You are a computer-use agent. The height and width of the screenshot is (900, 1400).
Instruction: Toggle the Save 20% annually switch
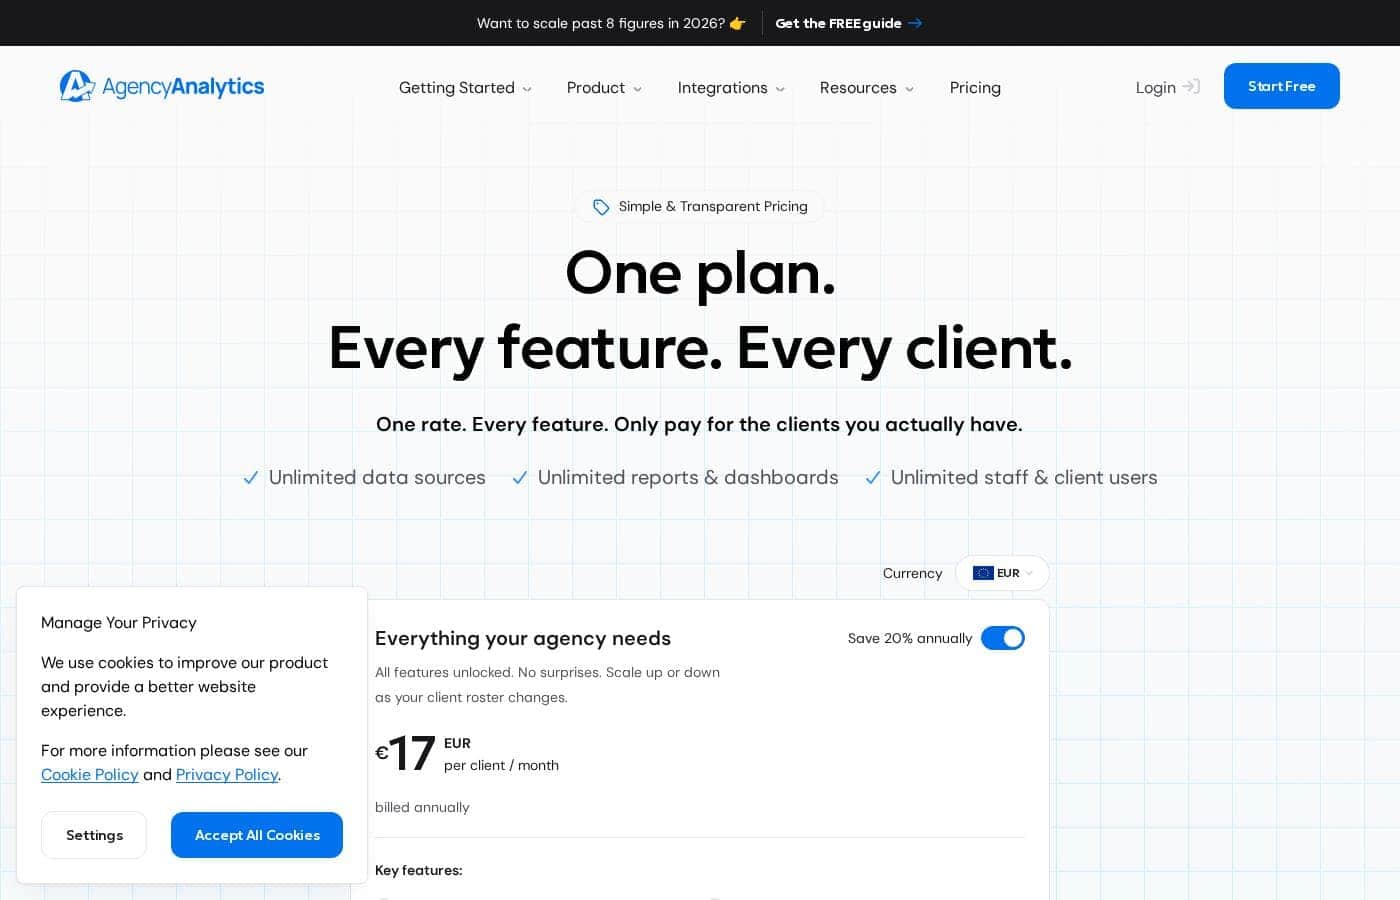point(1003,638)
